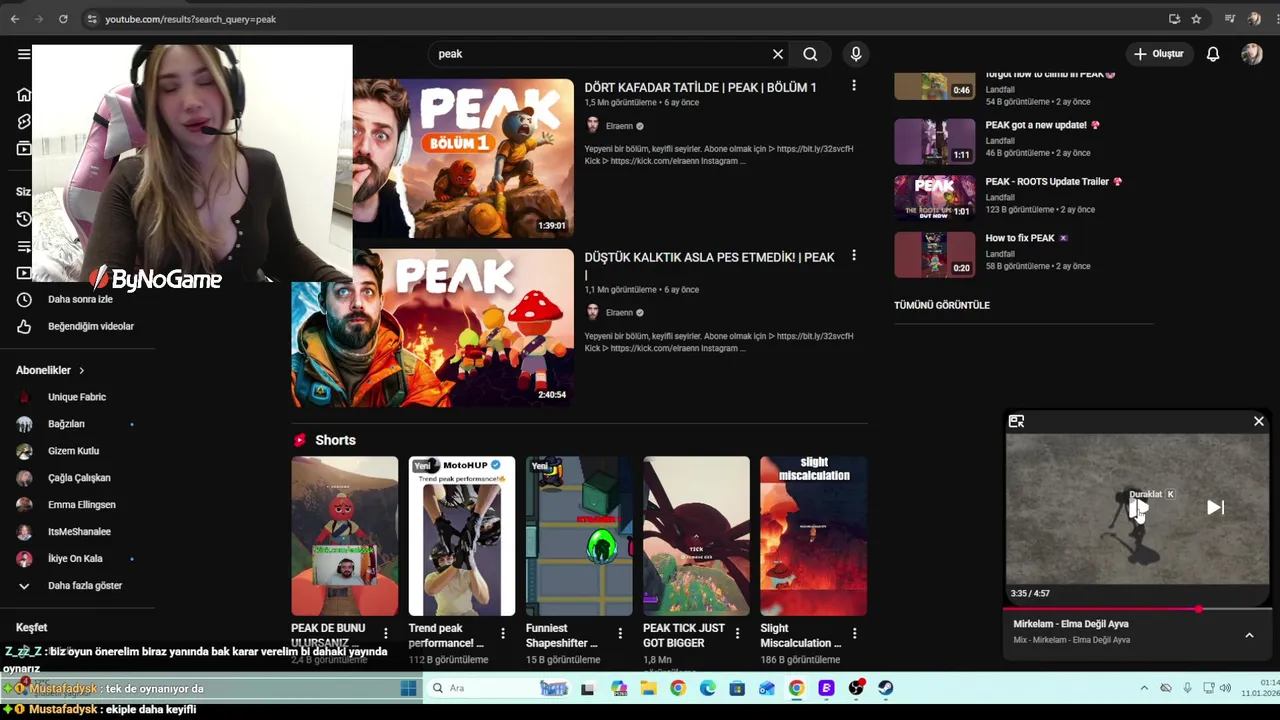Open the Unique Fabric subscription
This screenshot has width=1280, height=720.
[x=77, y=397]
